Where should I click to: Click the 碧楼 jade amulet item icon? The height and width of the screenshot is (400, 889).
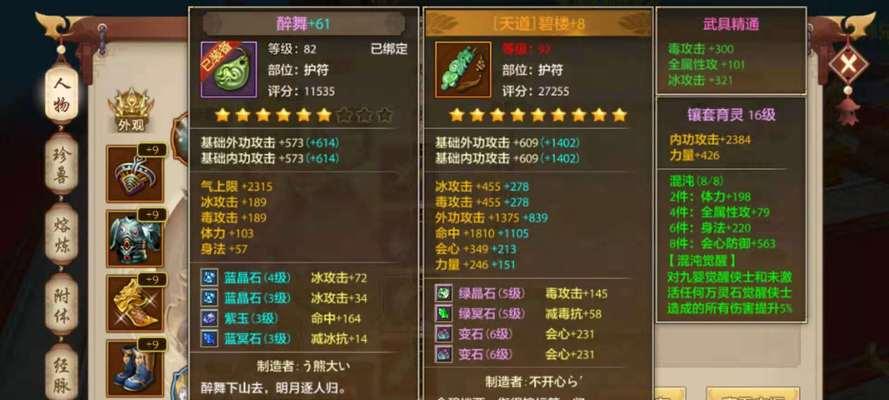(463, 70)
